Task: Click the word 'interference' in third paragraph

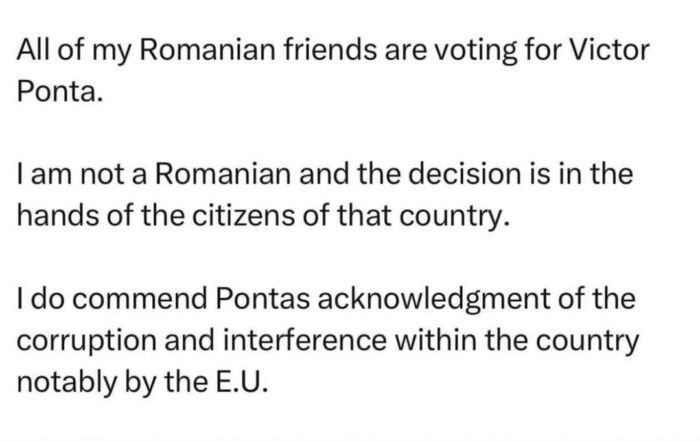Action: point(305,340)
